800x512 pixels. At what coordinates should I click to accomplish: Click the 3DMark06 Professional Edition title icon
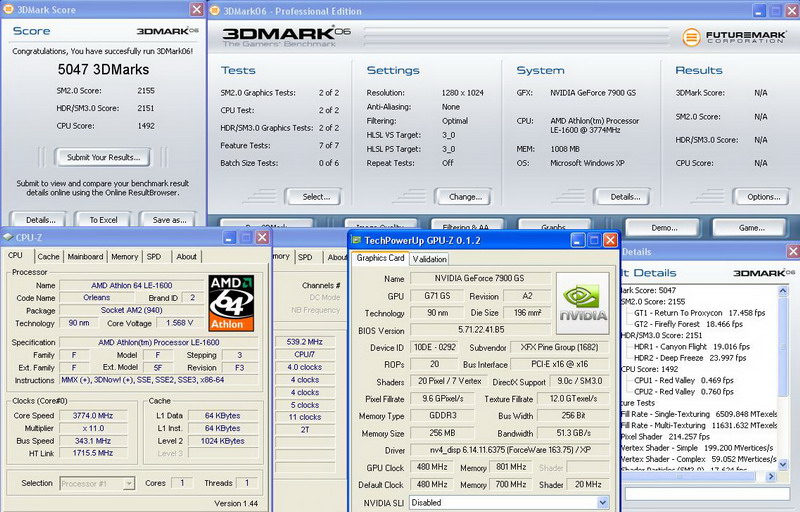click(215, 11)
